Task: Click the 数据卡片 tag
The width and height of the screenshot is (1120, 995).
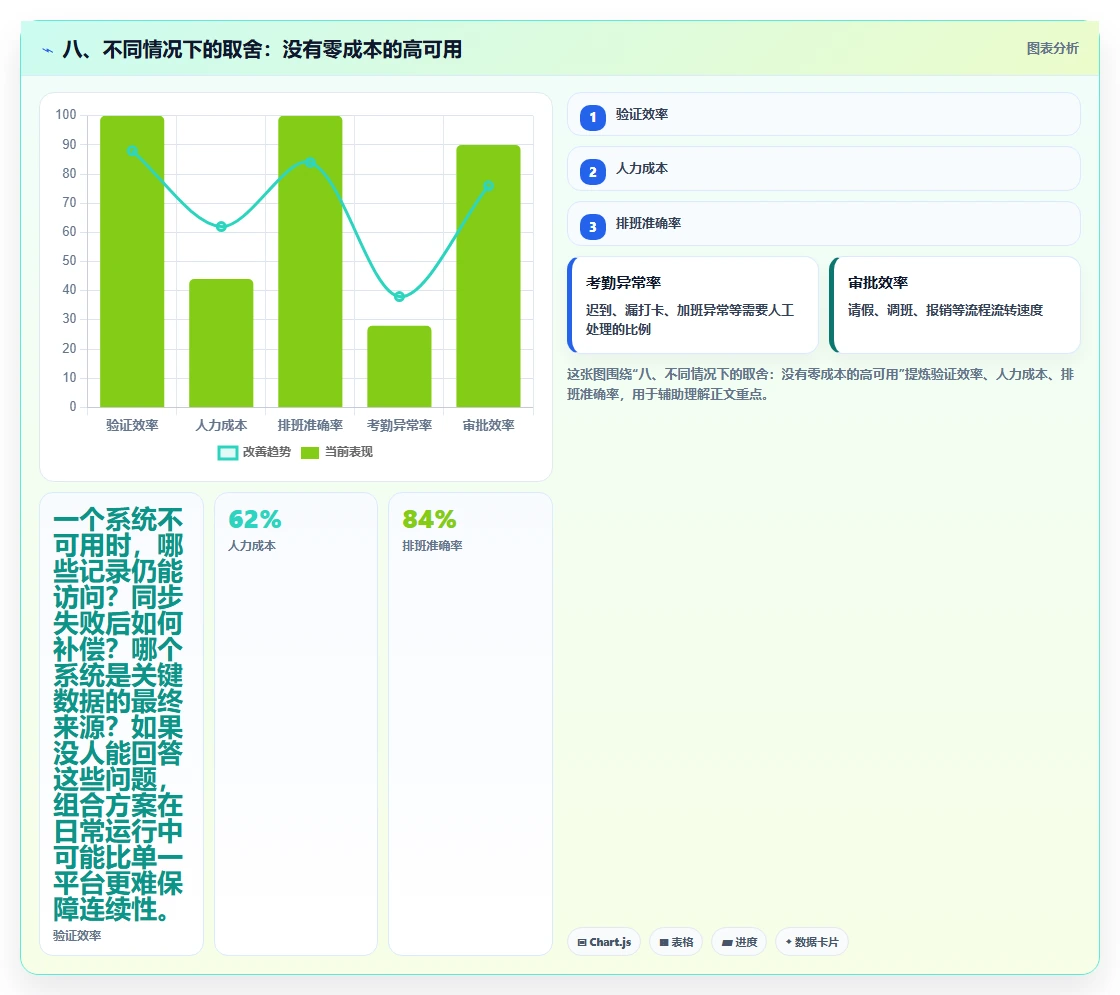Action: point(811,942)
